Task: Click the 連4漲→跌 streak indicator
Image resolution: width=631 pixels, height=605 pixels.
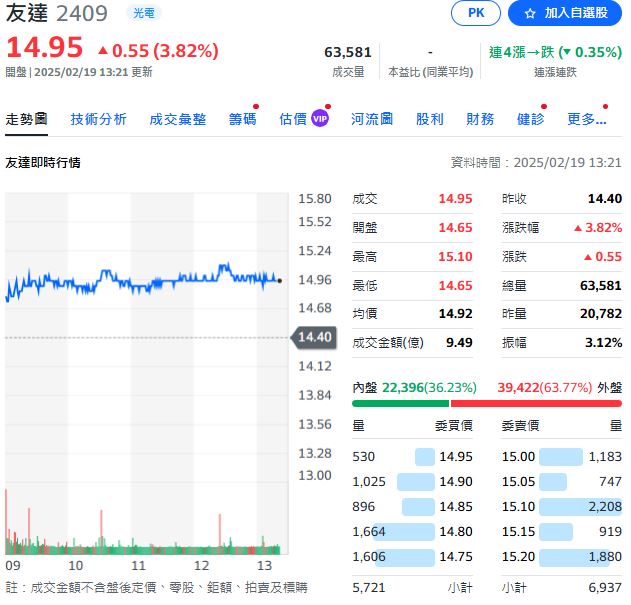Action: [555, 52]
